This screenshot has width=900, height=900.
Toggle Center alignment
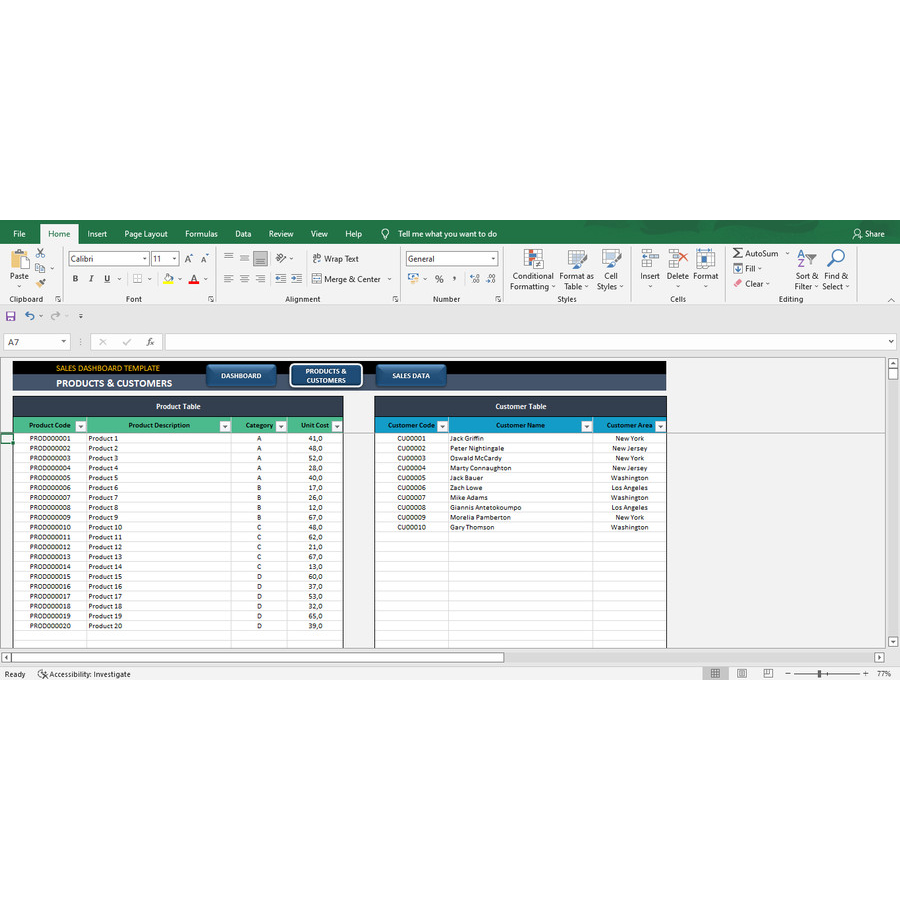[245, 279]
